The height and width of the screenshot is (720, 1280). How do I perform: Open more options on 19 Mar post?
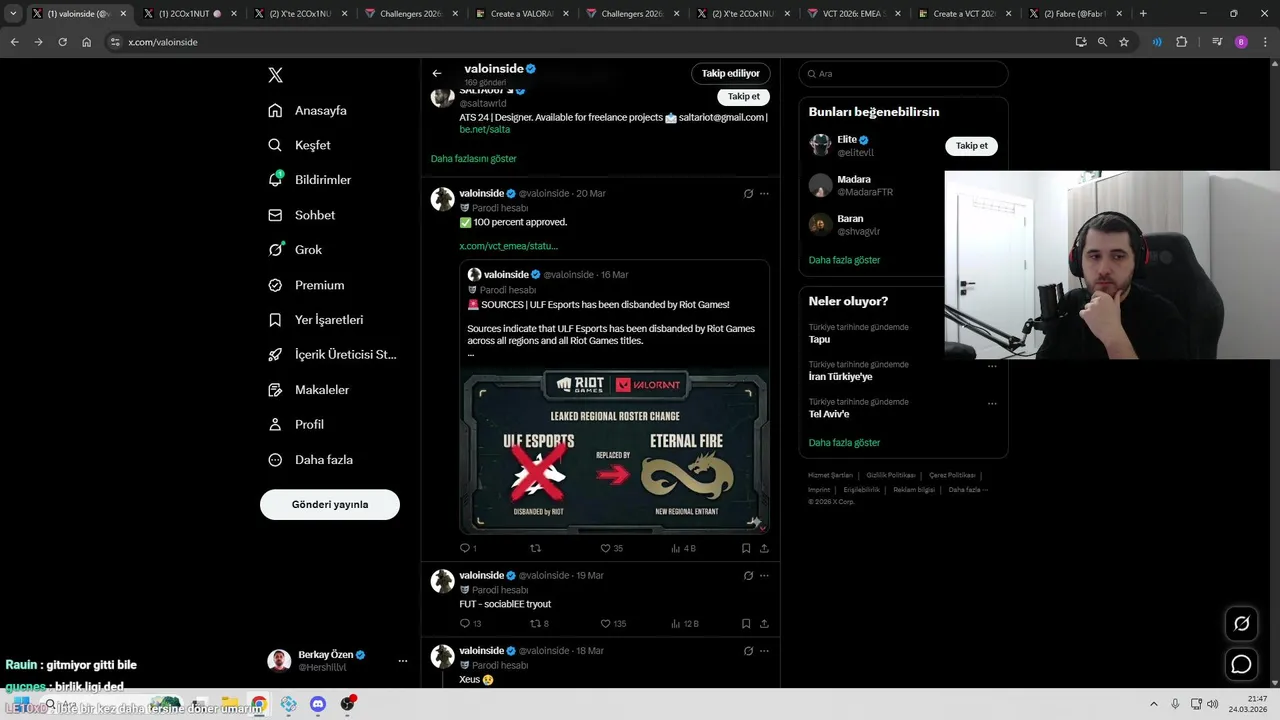pos(764,576)
